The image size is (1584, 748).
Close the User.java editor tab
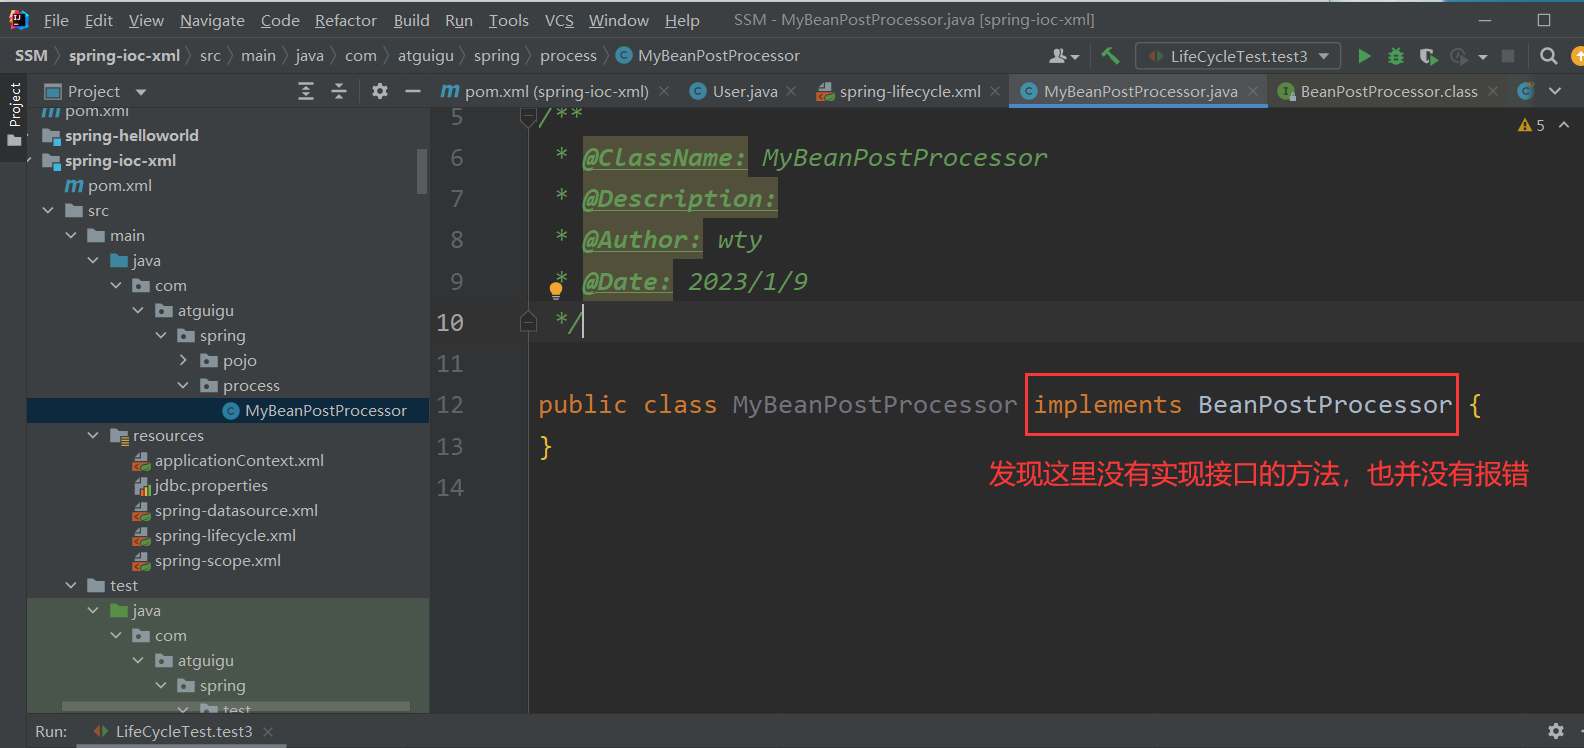tap(791, 91)
